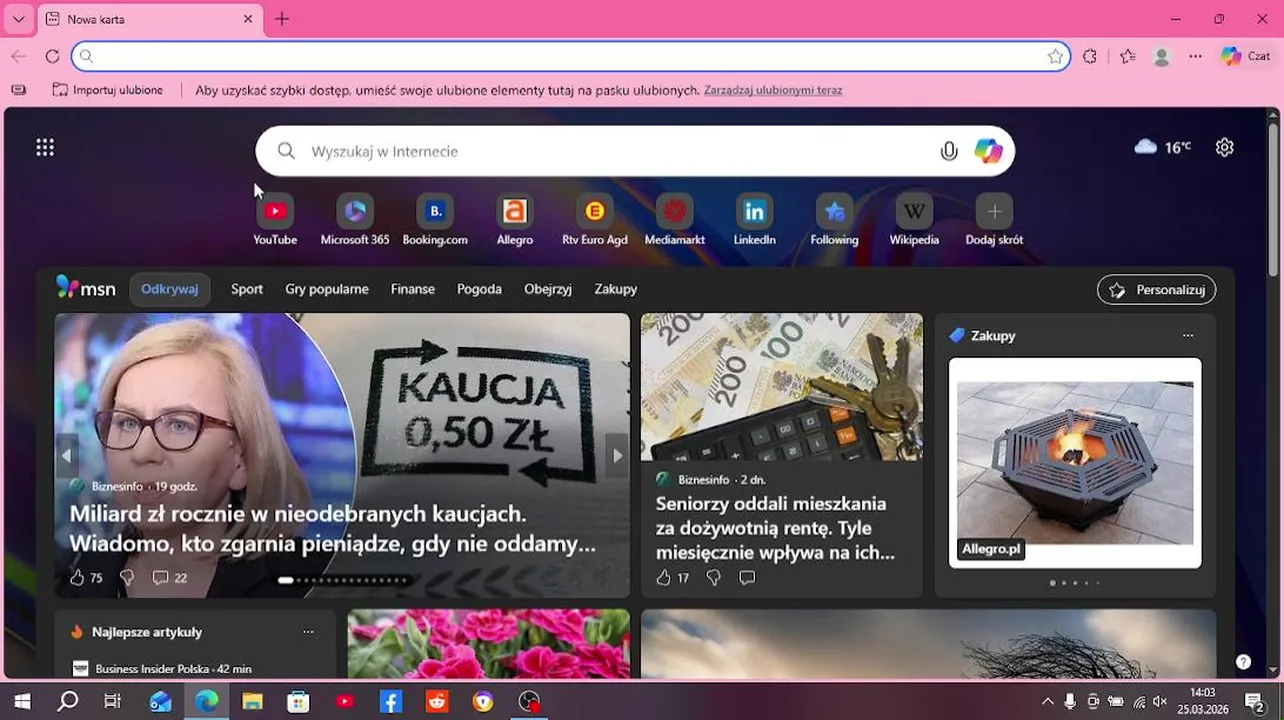Open the Following shortcut tile

coord(835,219)
